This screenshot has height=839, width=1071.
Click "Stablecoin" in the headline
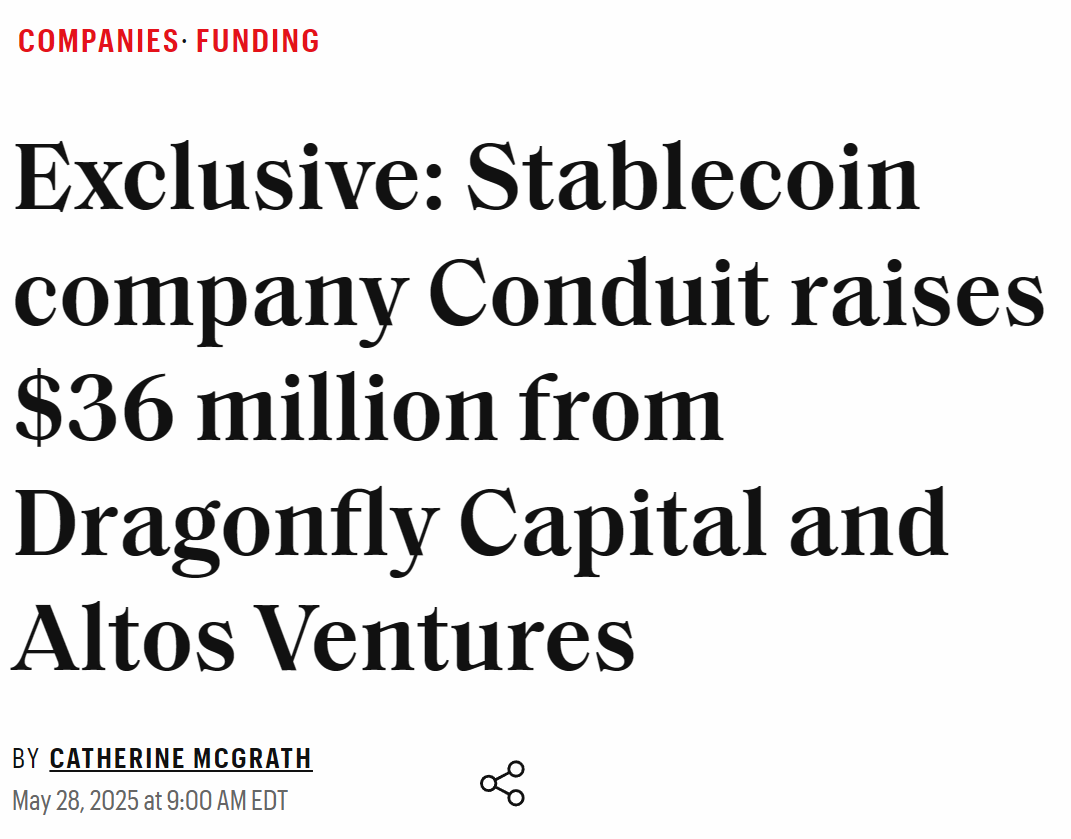(693, 180)
